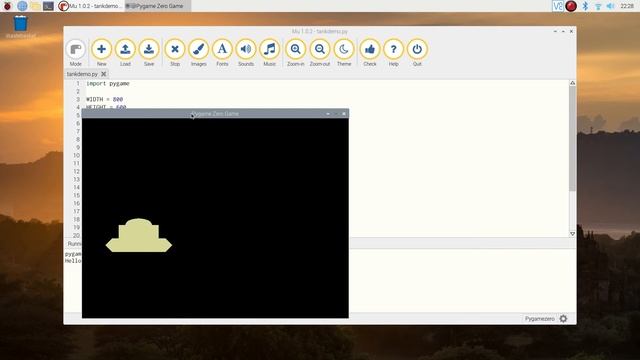Click the Load file button

coord(125,53)
